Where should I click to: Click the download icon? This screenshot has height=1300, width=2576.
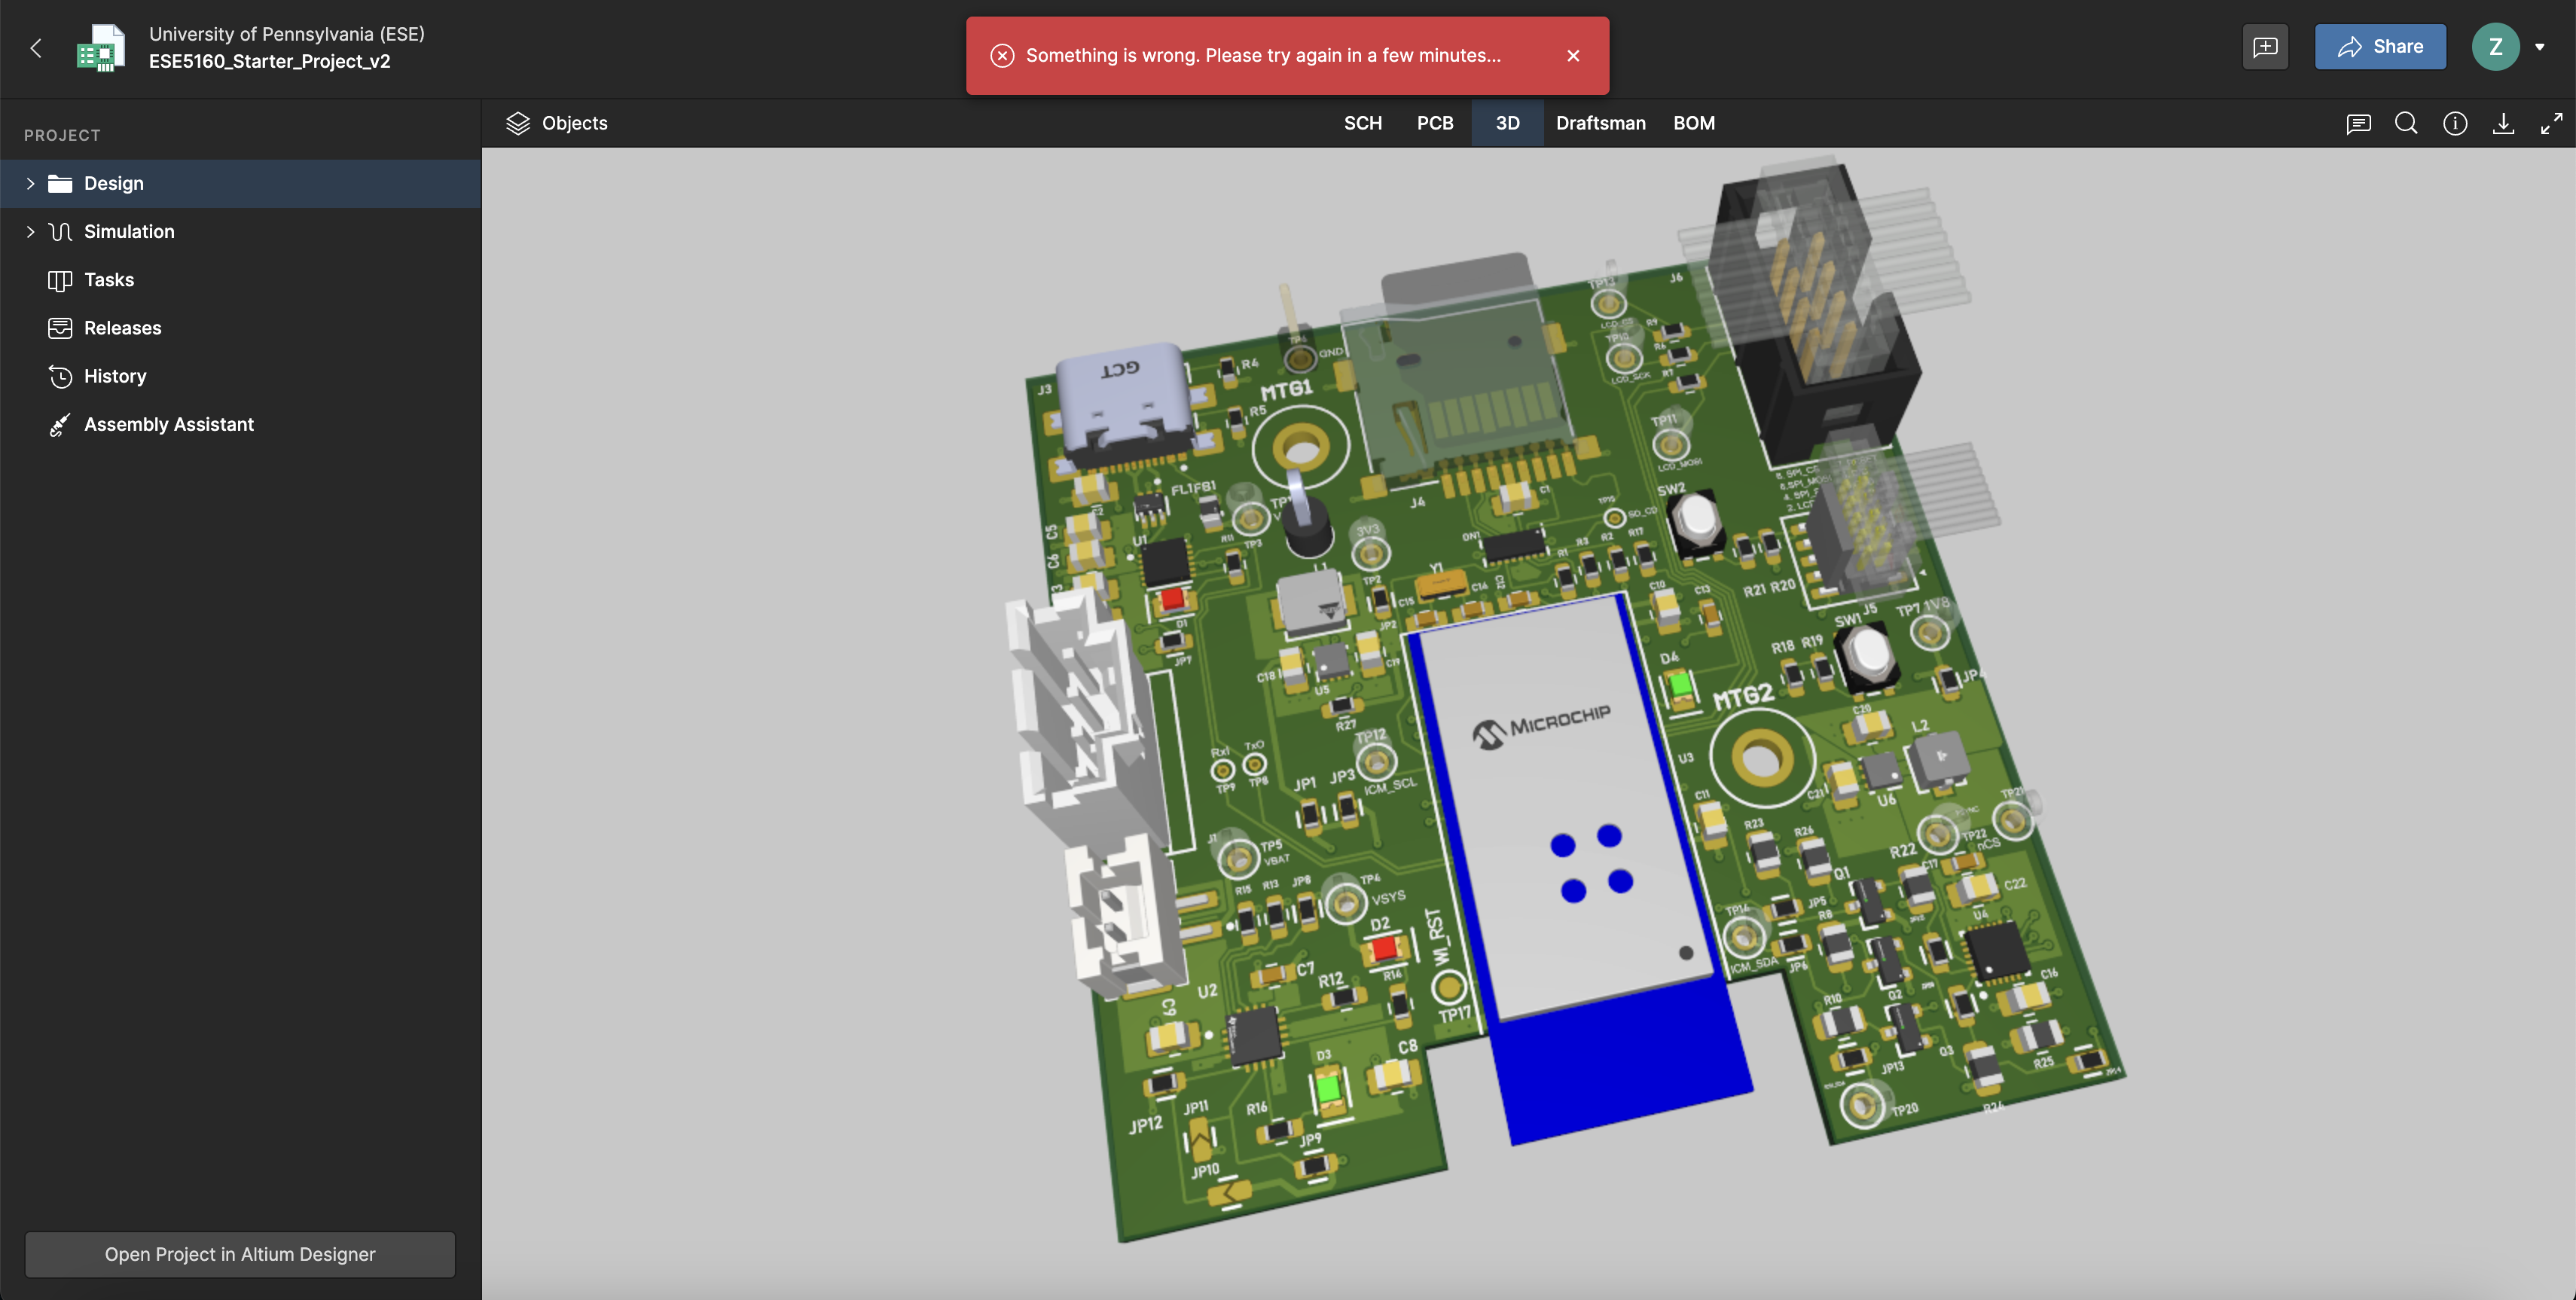[x=2503, y=123]
